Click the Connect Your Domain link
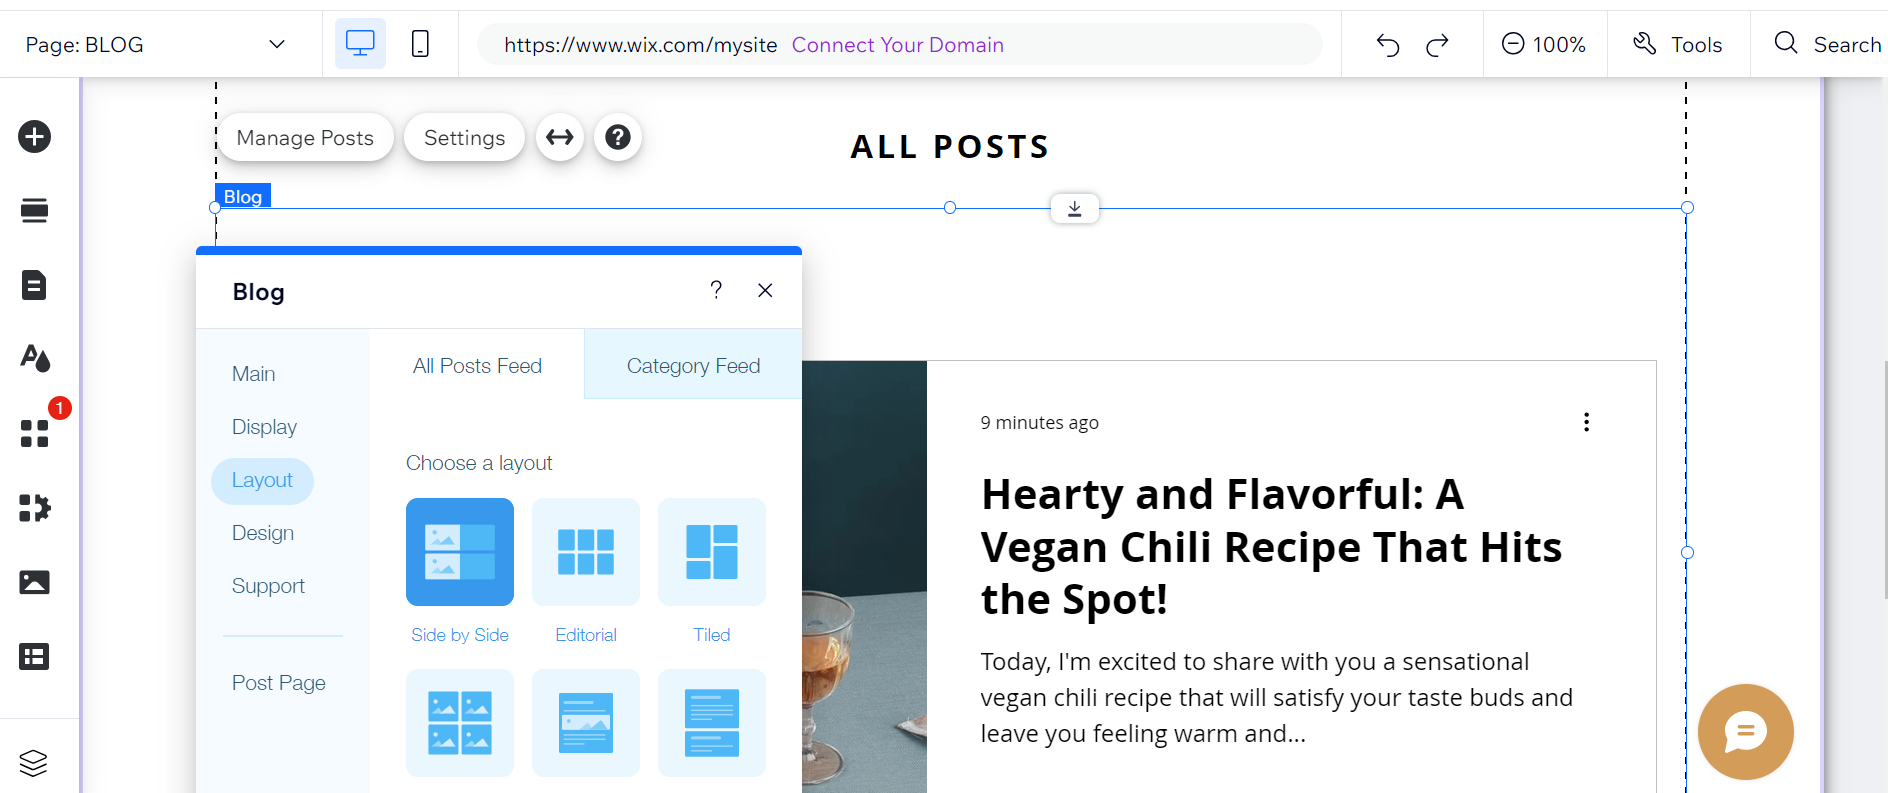The height and width of the screenshot is (793, 1888). tap(898, 45)
